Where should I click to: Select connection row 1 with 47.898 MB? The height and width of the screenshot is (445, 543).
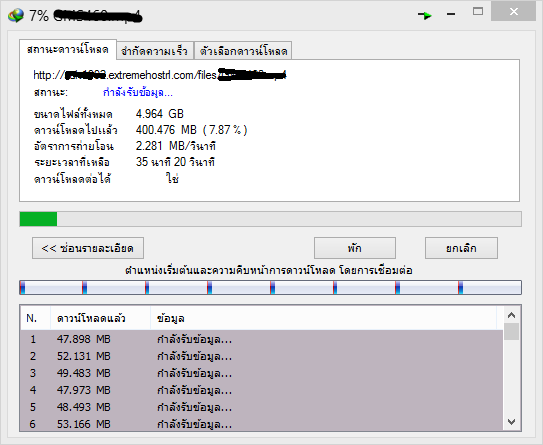[x=261, y=339]
